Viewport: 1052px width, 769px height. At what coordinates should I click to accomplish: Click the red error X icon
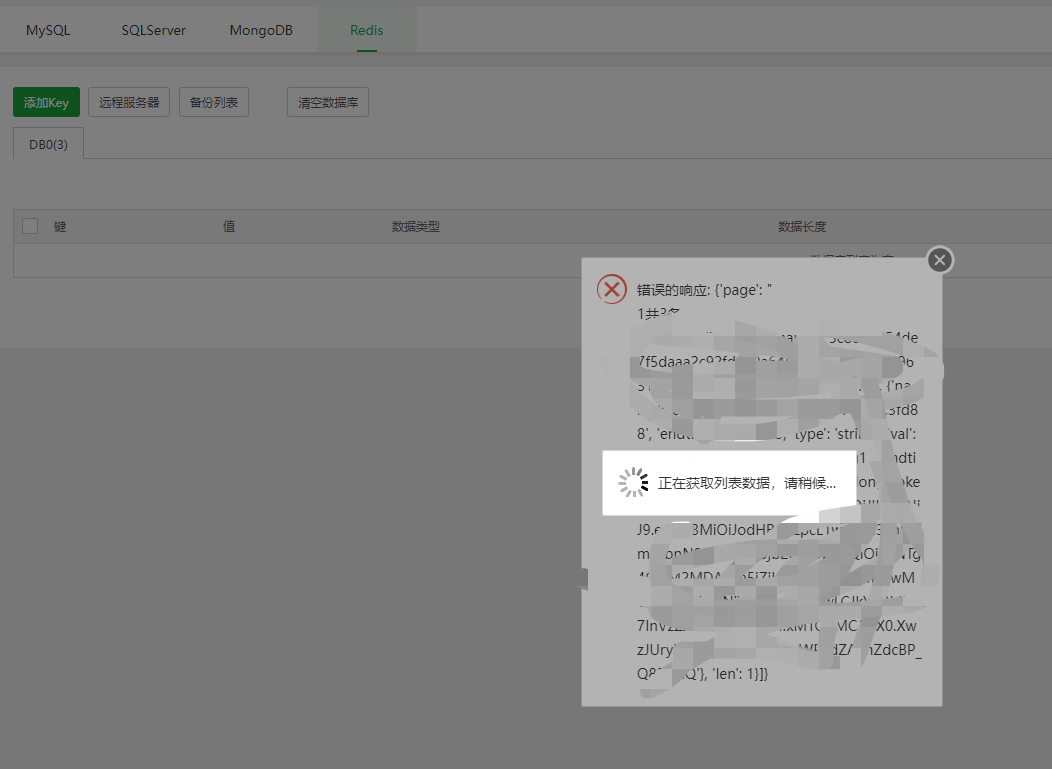[x=611, y=289]
